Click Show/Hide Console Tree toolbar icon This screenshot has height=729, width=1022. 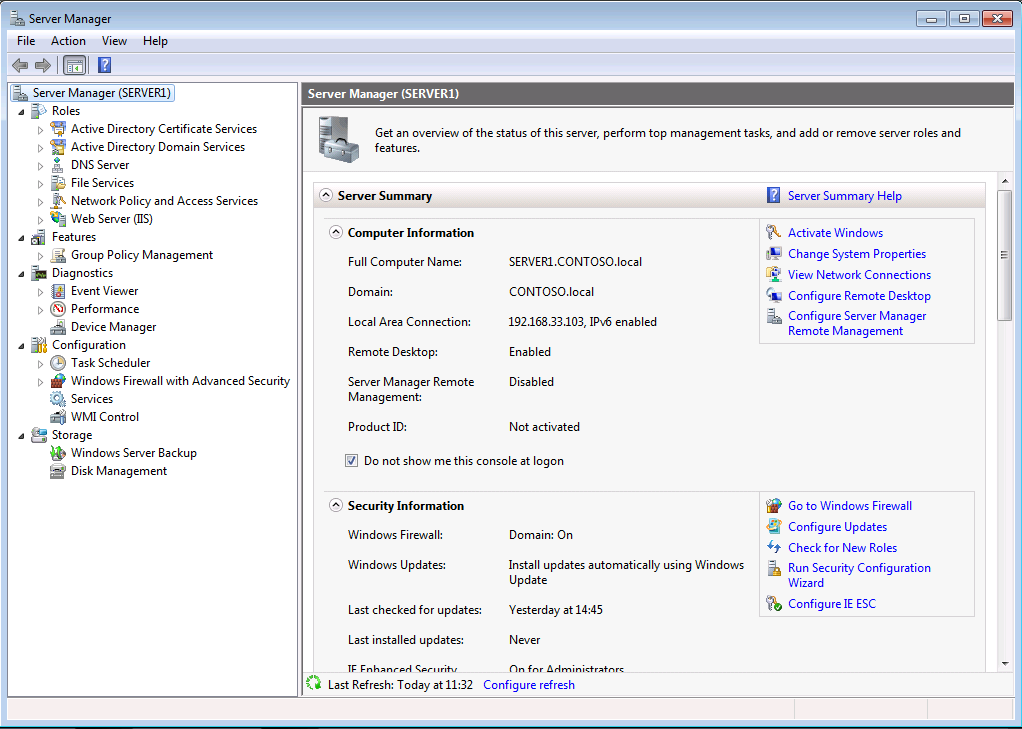74,65
